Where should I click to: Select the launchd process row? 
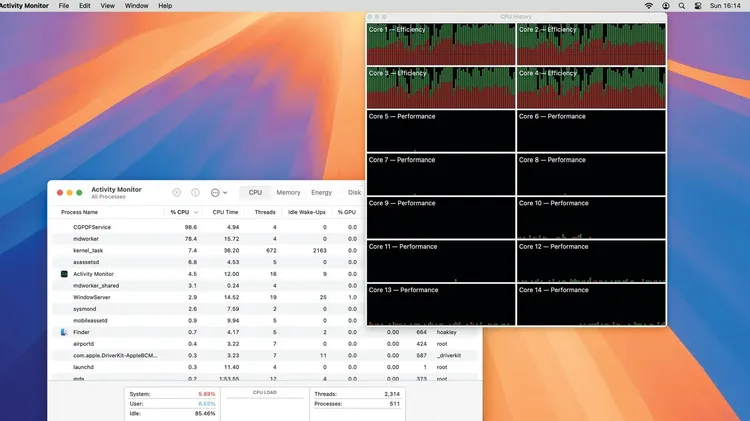coord(265,367)
